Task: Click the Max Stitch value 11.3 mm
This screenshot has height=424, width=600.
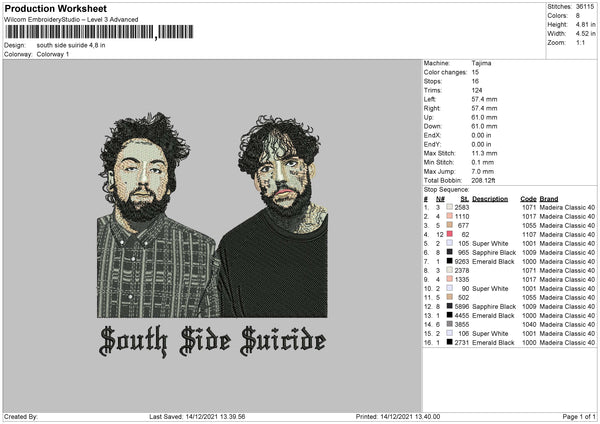Action: pos(484,153)
